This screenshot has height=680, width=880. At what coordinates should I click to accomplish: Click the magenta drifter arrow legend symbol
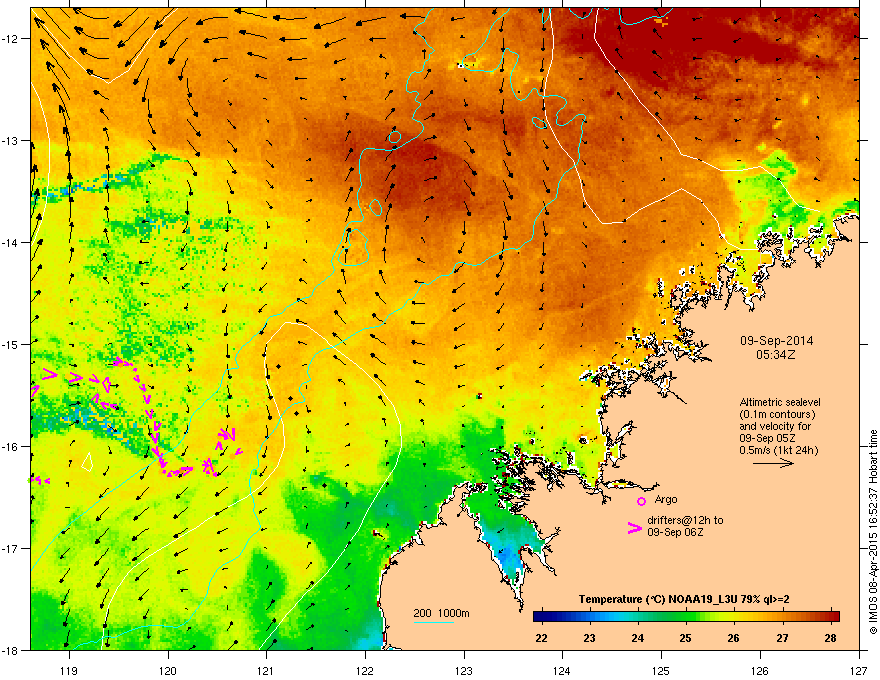point(635,527)
